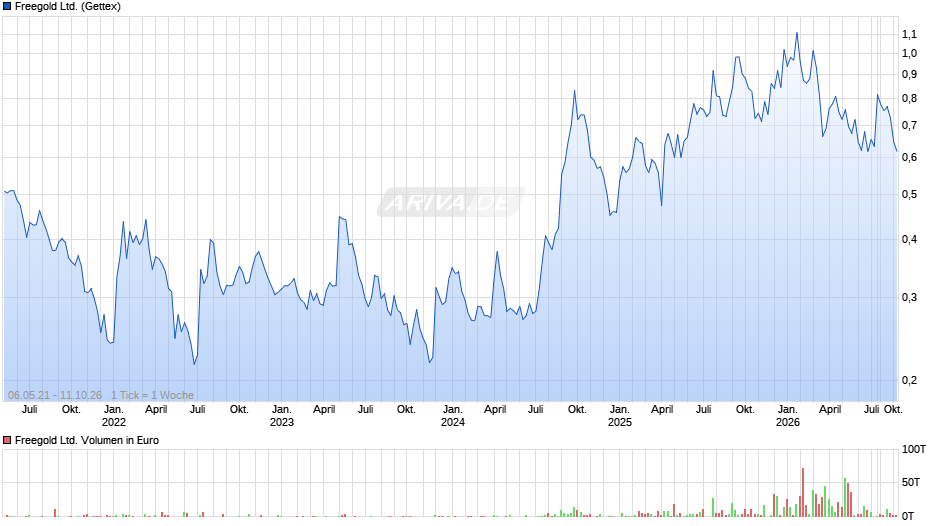The image size is (940, 526).
Task: Click the 0T volume axis label
Action: pos(908,516)
